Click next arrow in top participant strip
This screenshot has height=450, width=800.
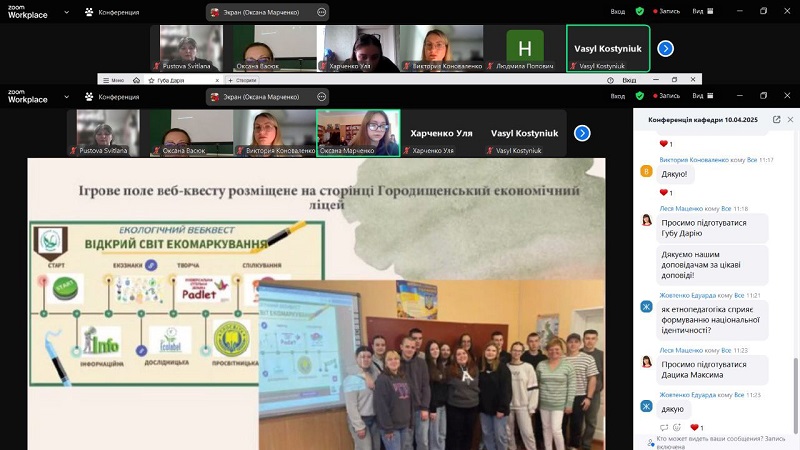point(665,48)
